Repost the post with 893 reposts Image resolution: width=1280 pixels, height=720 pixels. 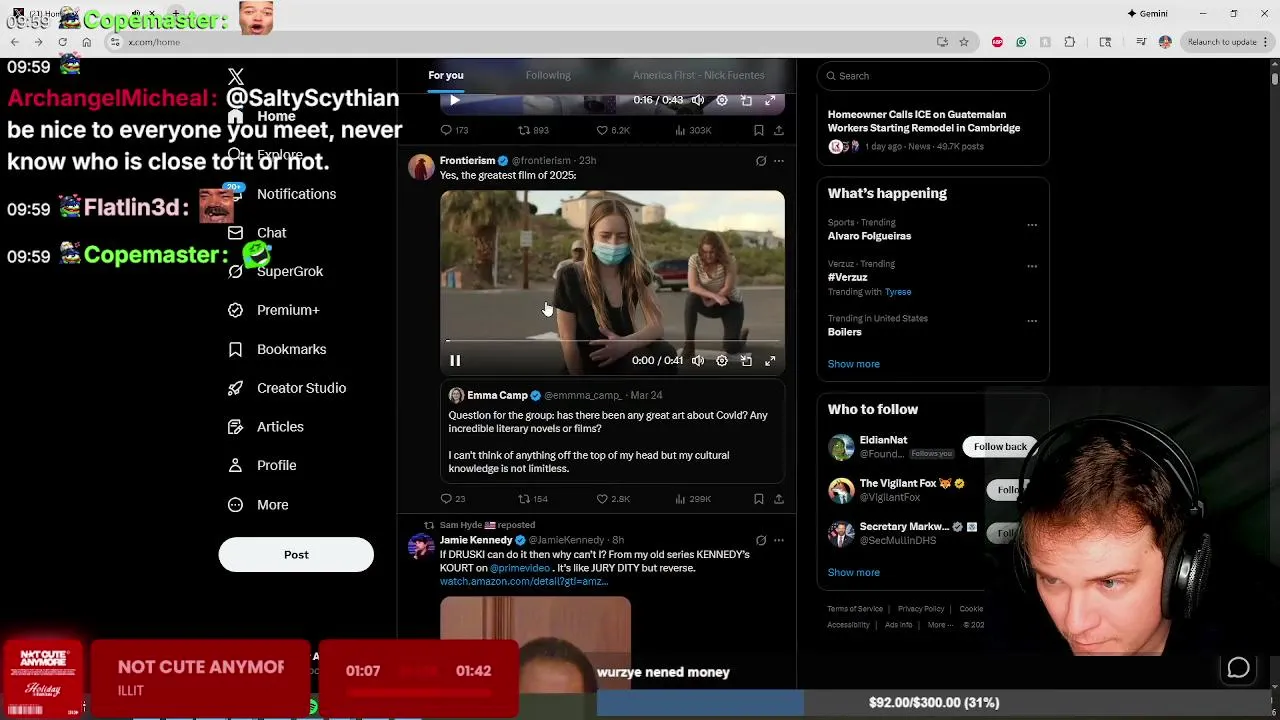pyautogui.click(x=533, y=130)
